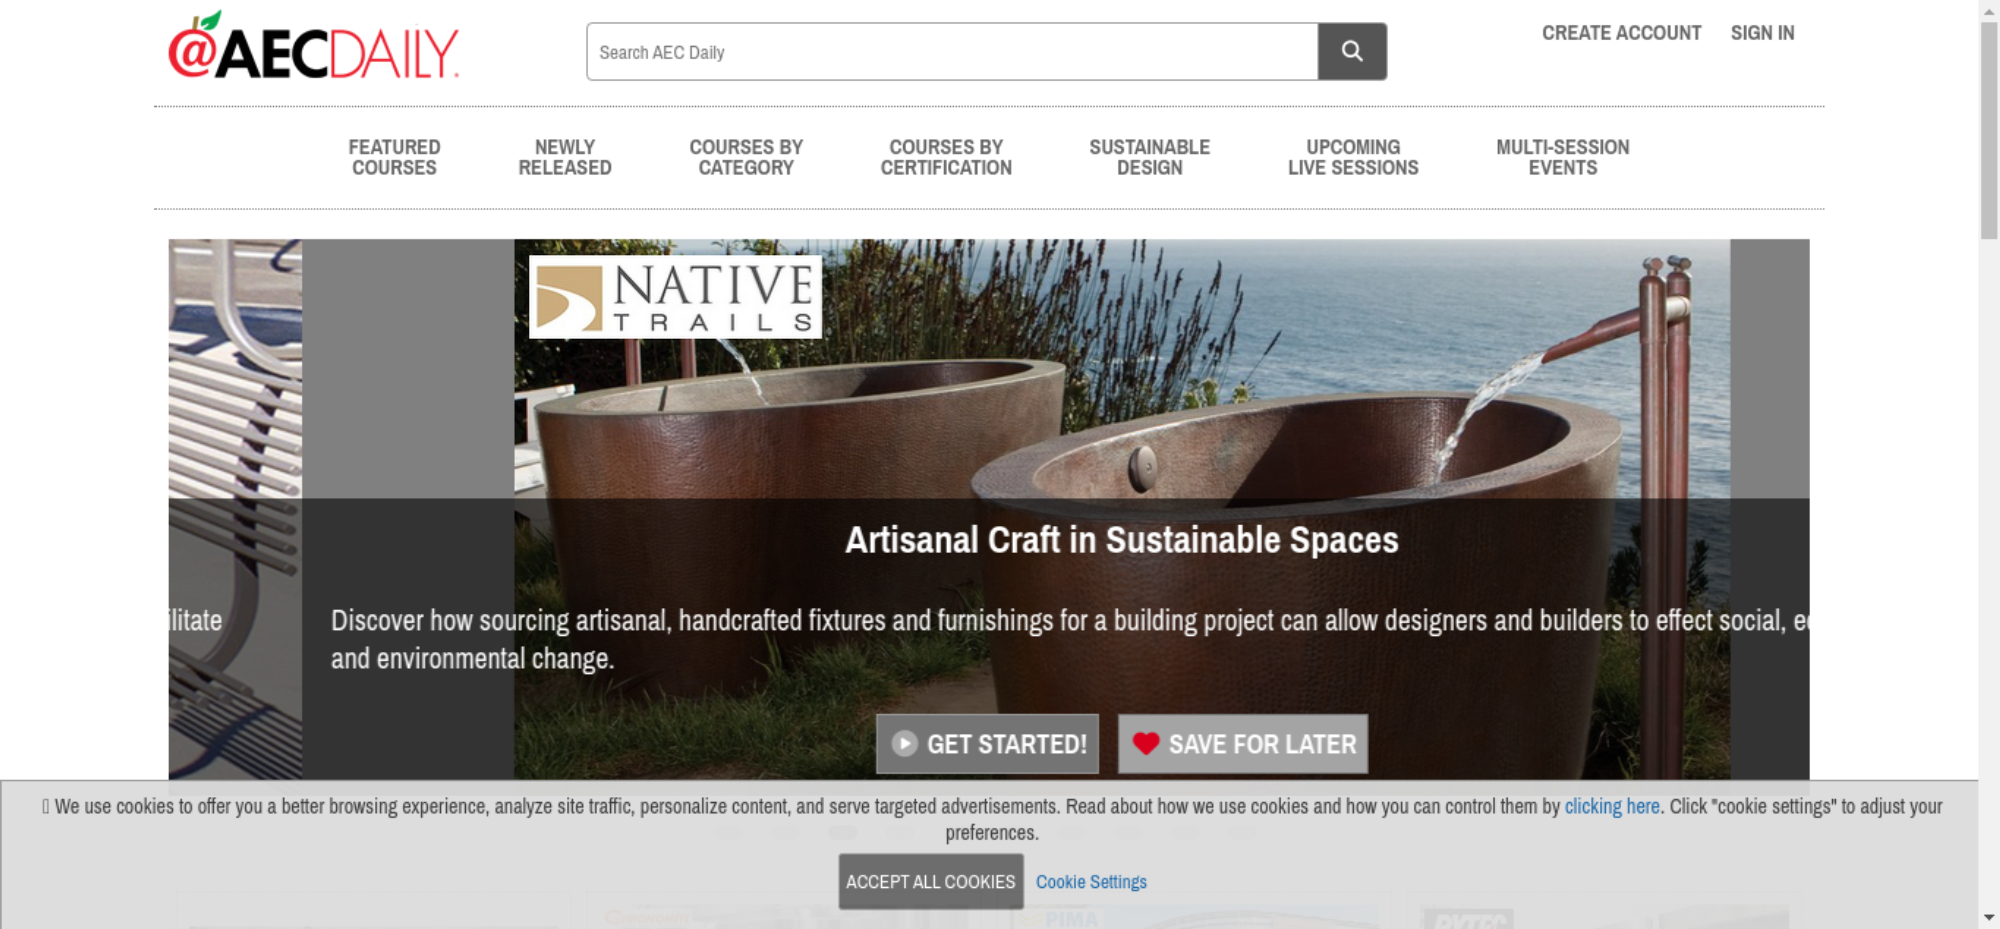Click the play icon in Get Started
This screenshot has width=2000, height=929.
[x=904, y=743]
